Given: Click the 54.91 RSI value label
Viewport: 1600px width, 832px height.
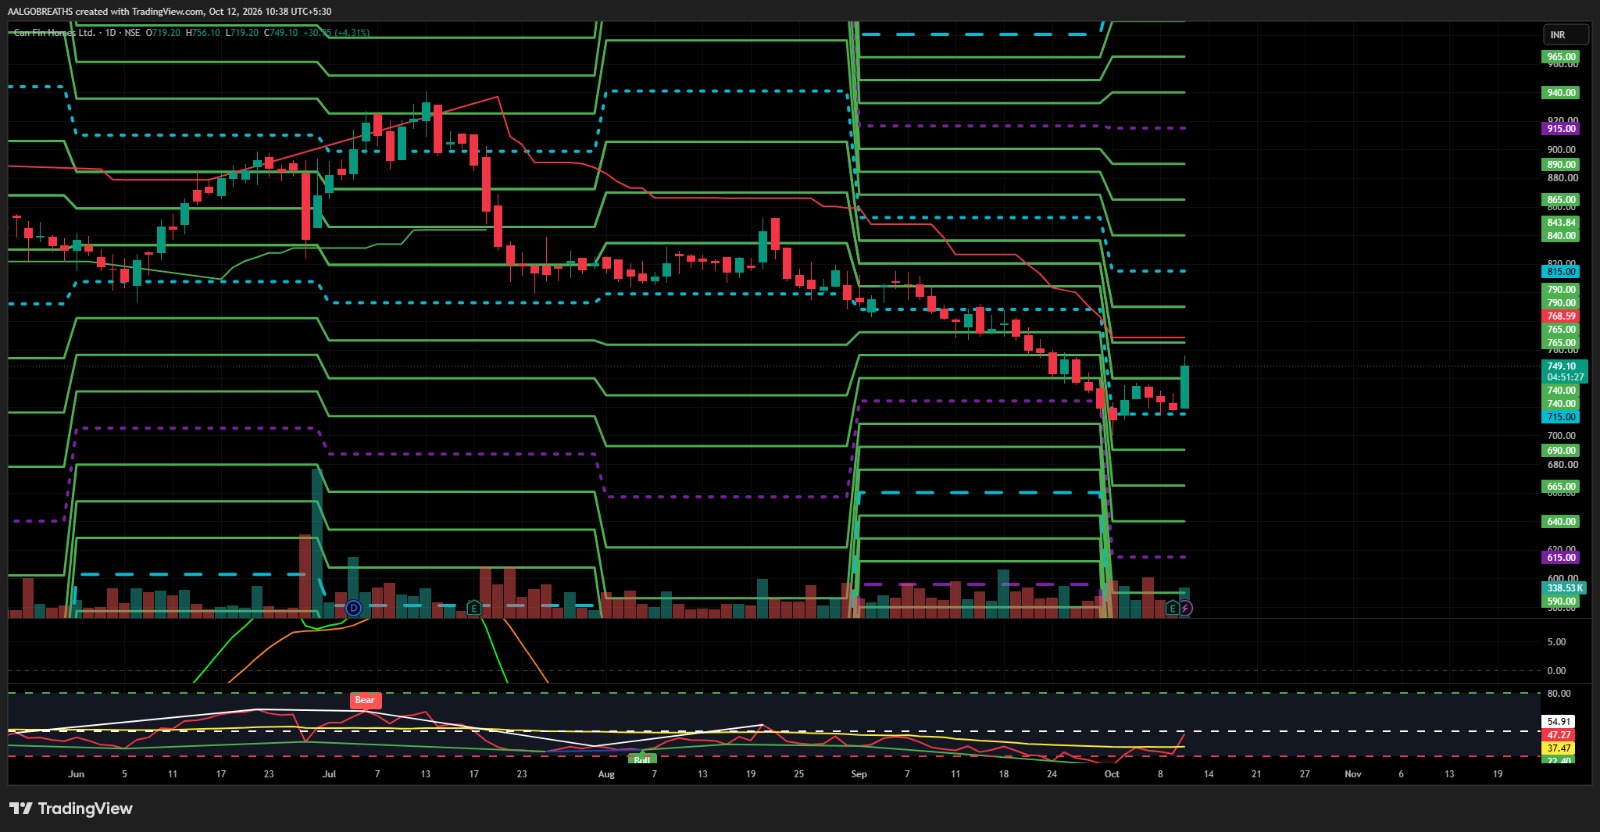Looking at the screenshot, I should click(x=1559, y=721).
